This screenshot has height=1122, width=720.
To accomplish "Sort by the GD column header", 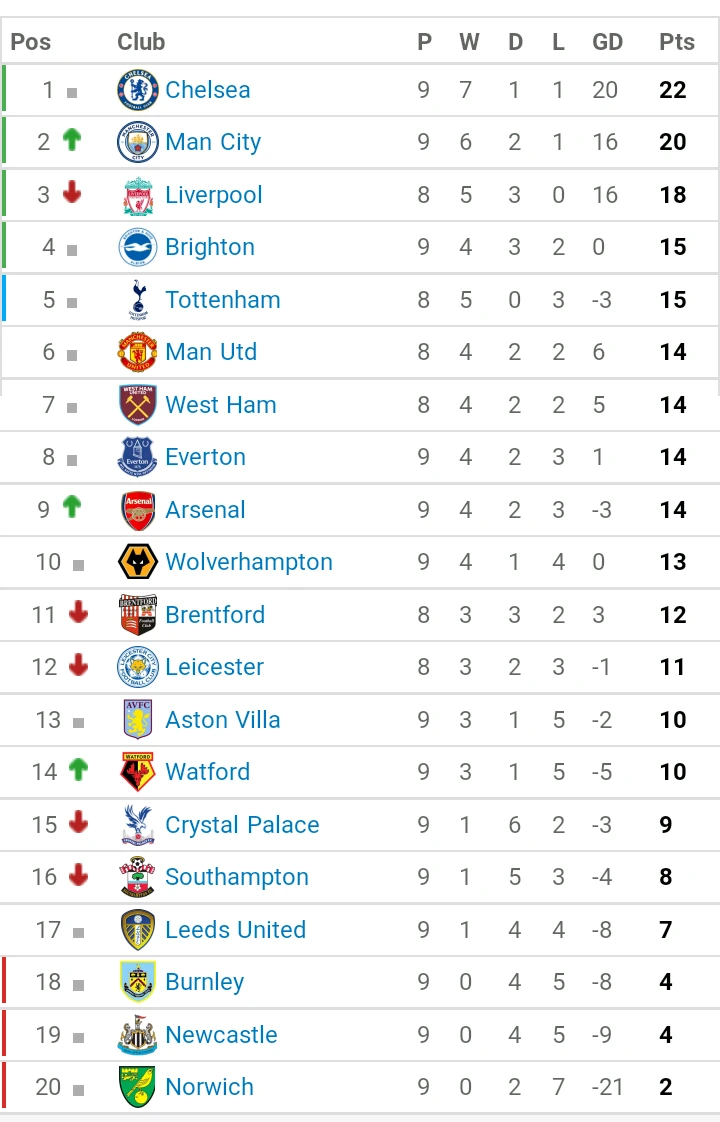I will pos(607,42).
